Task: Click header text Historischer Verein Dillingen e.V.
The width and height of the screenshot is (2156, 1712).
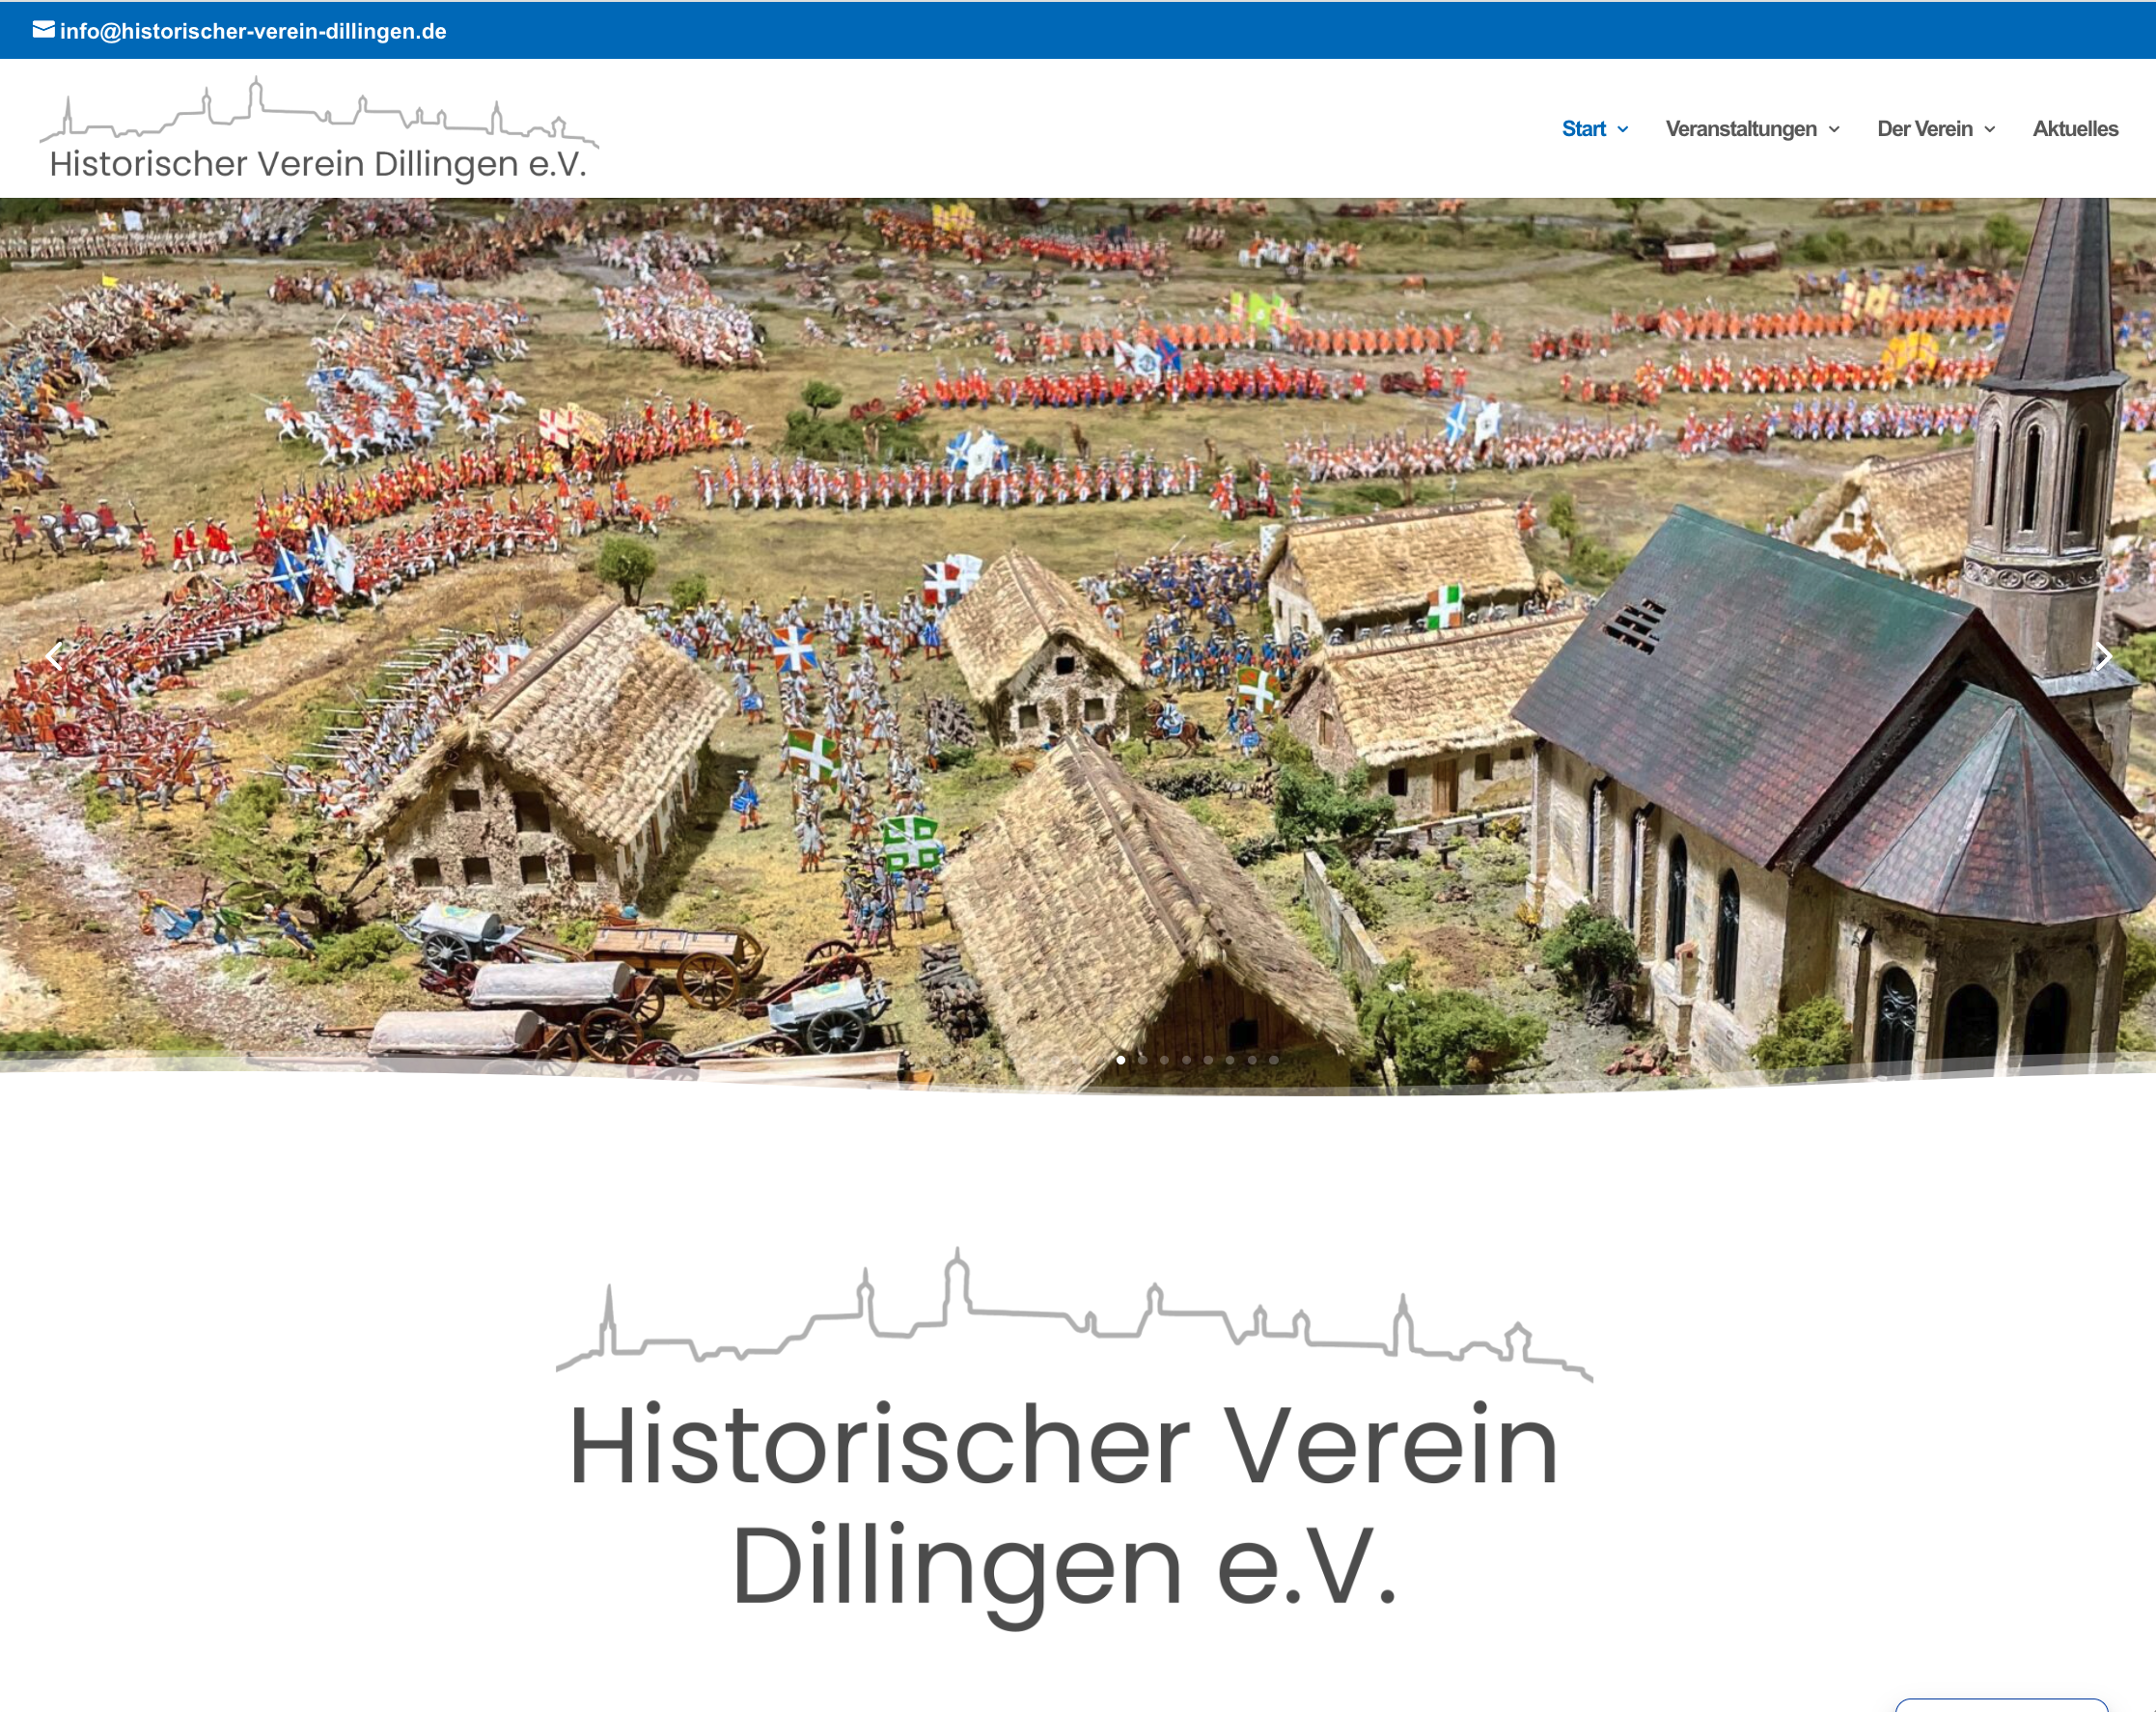Action: coord(318,164)
